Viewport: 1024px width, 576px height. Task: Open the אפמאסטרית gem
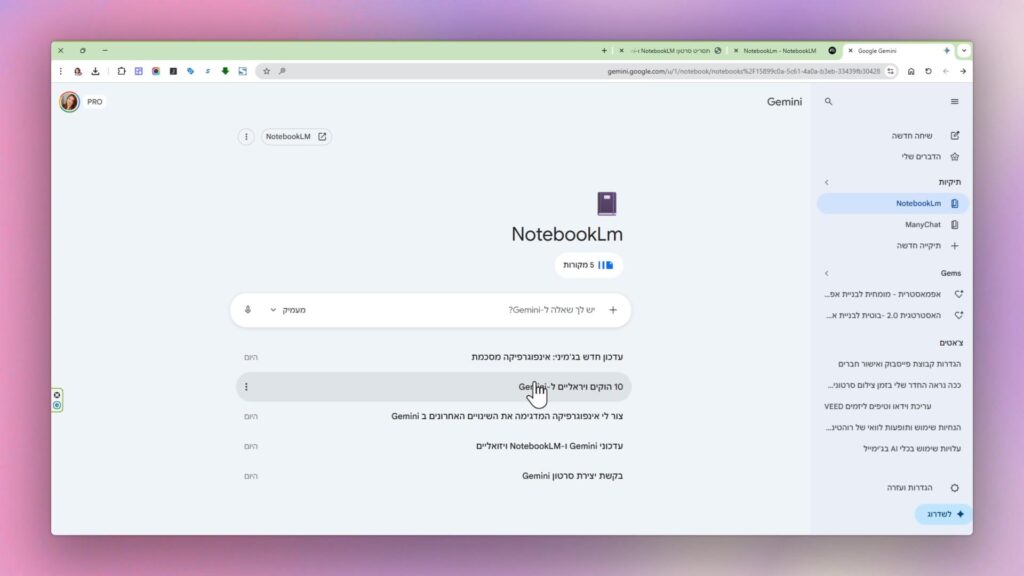[x=892, y=295]
